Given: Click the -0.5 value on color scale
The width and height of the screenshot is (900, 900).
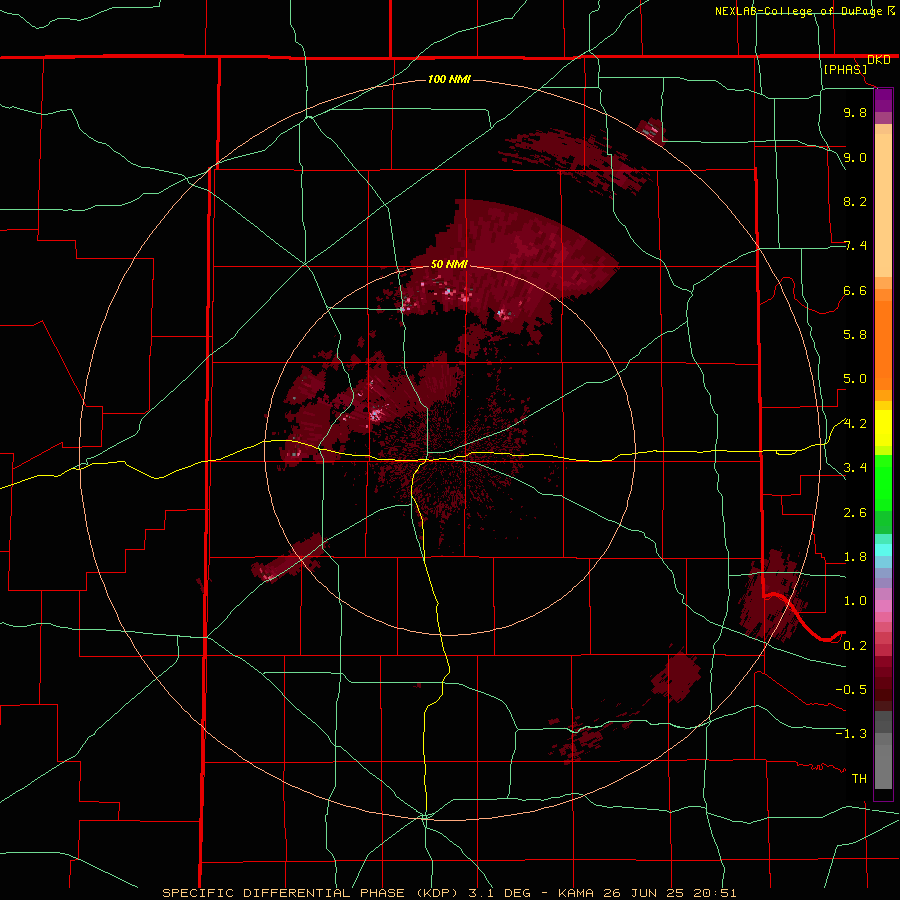Looking at the screenshot, I should click(x=851, y=689).
